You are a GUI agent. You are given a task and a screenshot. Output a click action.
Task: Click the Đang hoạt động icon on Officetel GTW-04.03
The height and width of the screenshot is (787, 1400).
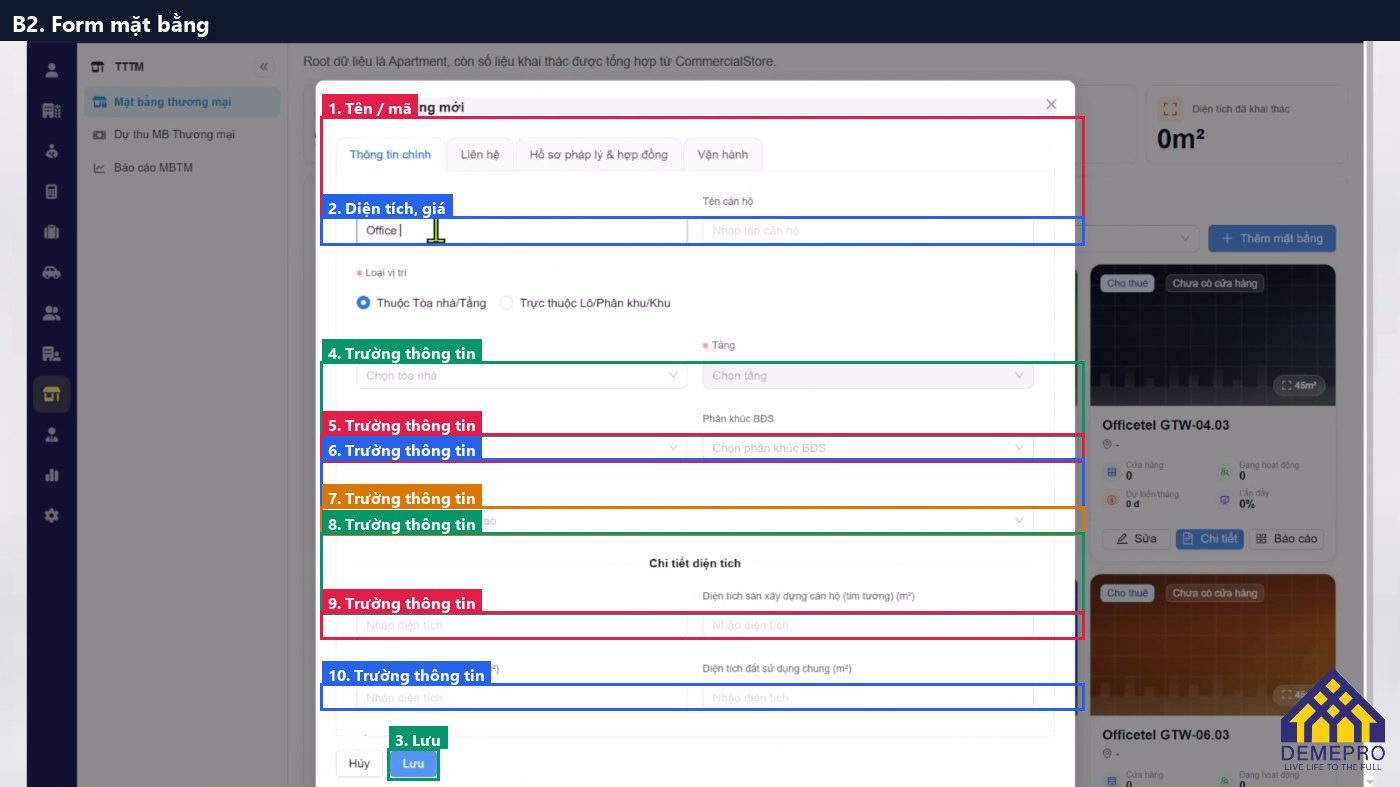tap(1224, 471)
